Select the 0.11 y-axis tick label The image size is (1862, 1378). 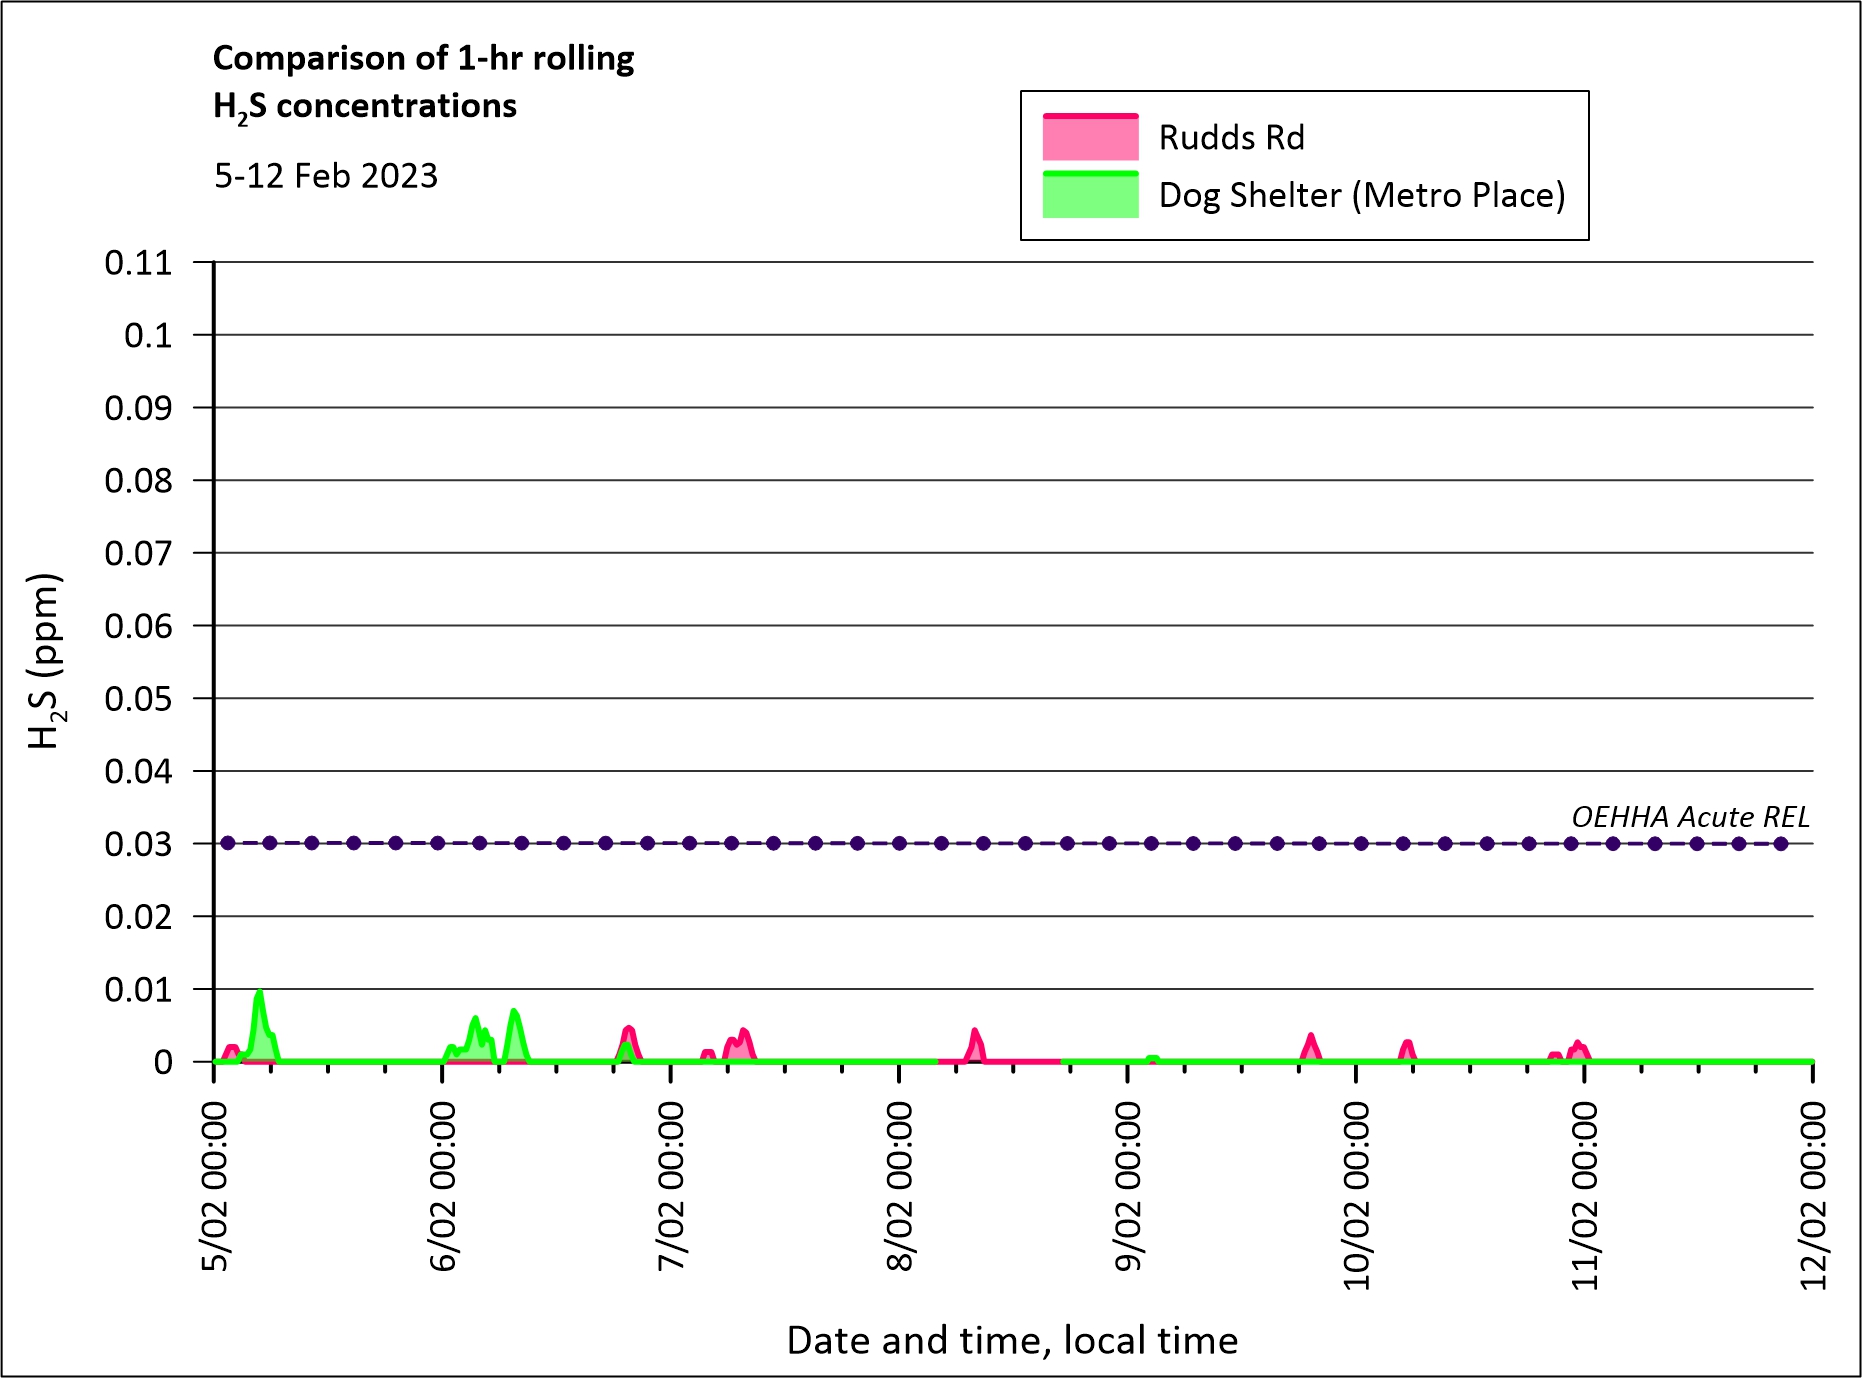pyautogui.click(x=138, y=263)
